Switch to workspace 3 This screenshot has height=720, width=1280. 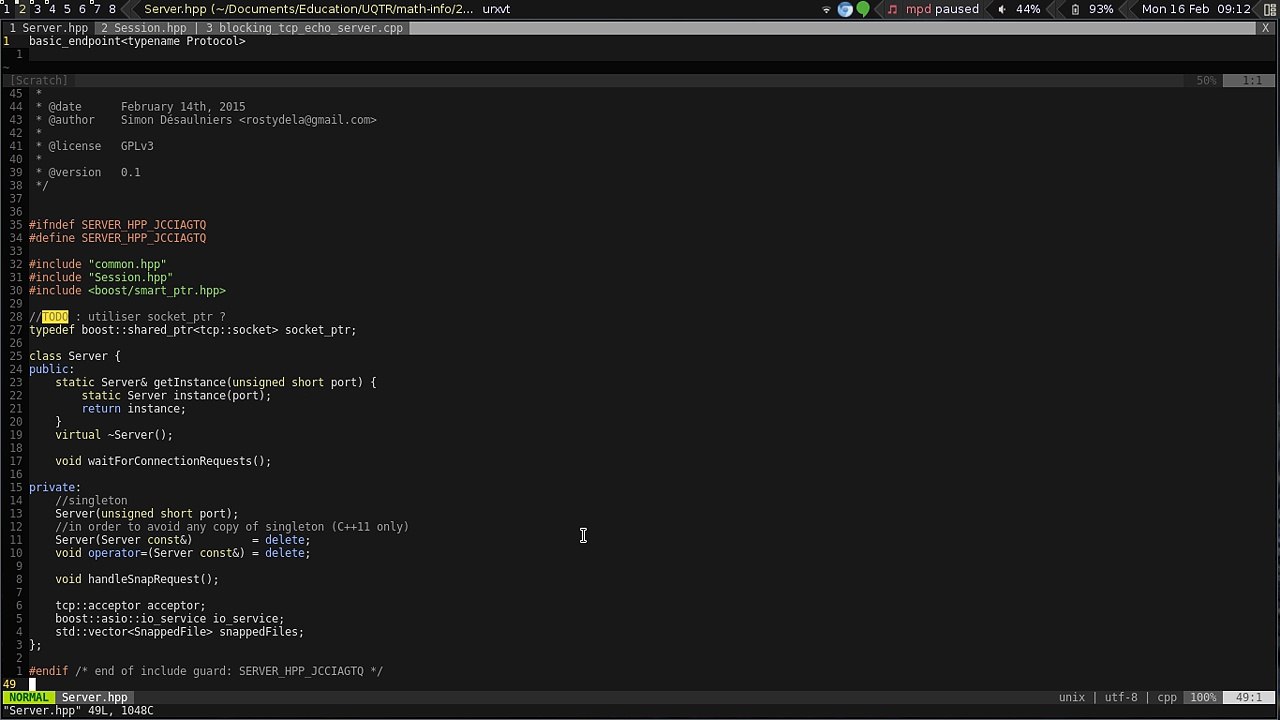click(x=37, y=9)
